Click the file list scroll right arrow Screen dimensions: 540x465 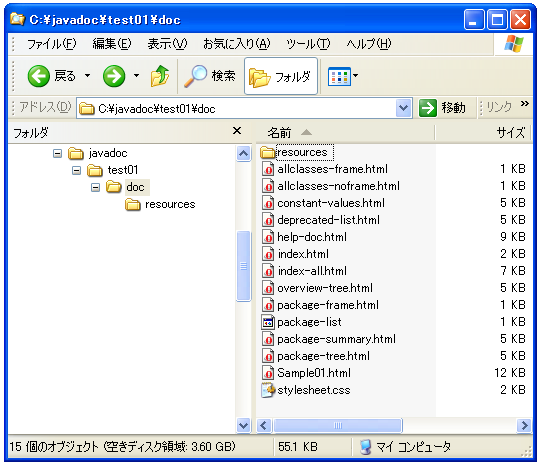[x=525, y=426]
